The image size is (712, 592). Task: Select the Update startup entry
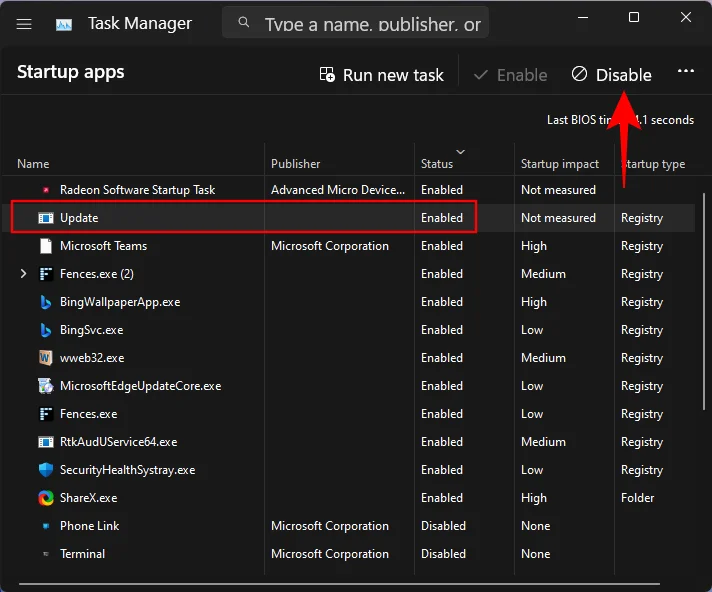(x=348, y=218)
